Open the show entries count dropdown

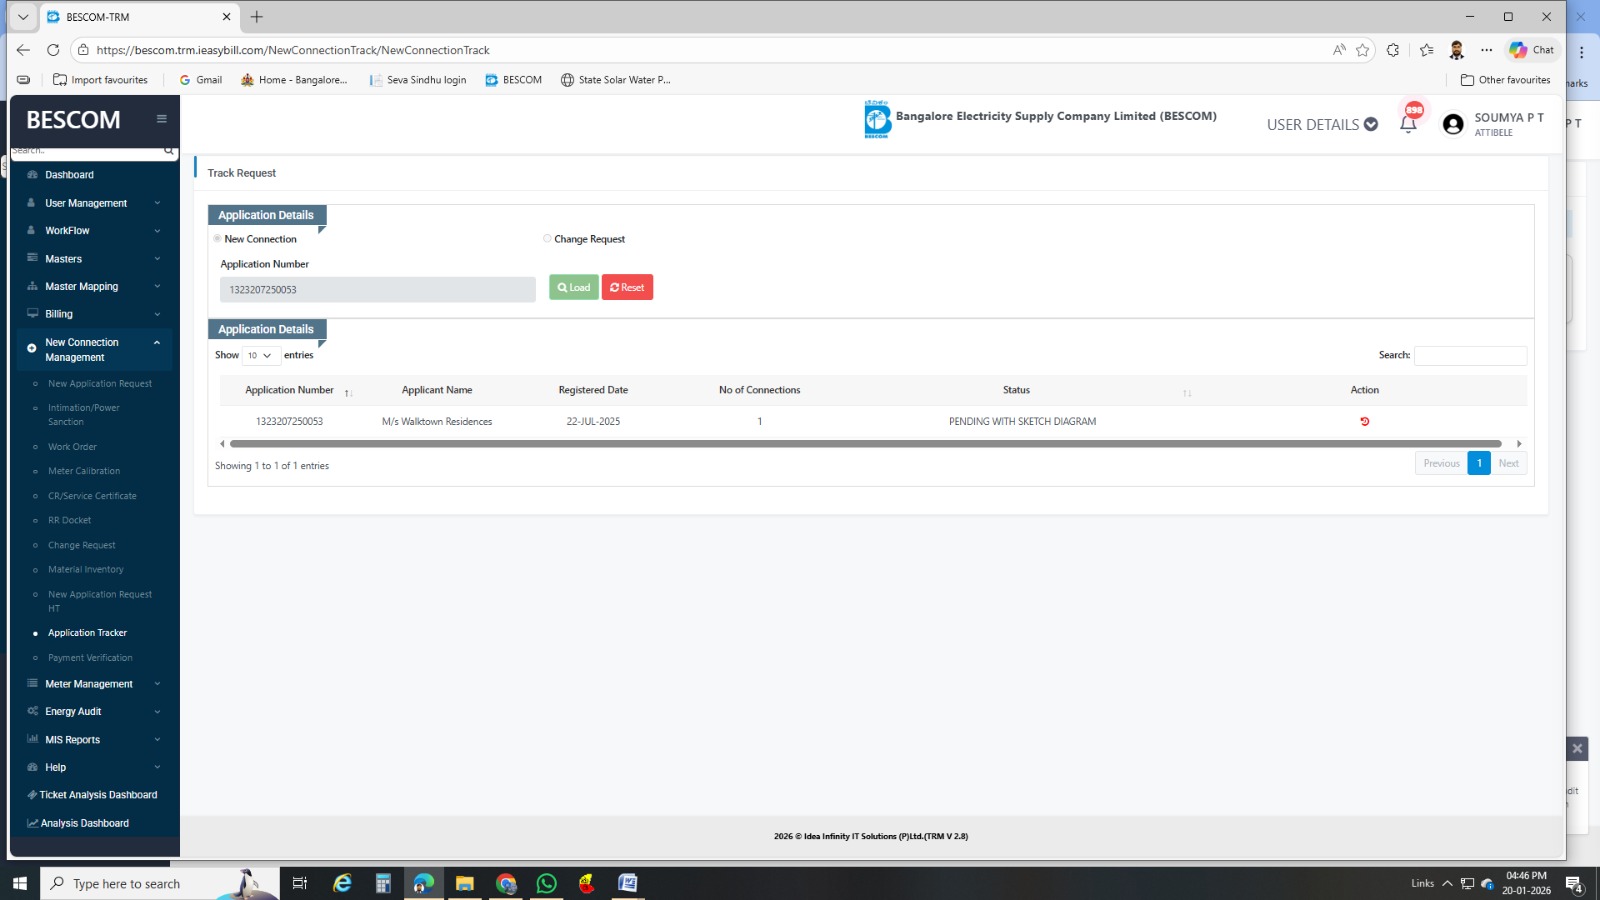pos(260,355)
